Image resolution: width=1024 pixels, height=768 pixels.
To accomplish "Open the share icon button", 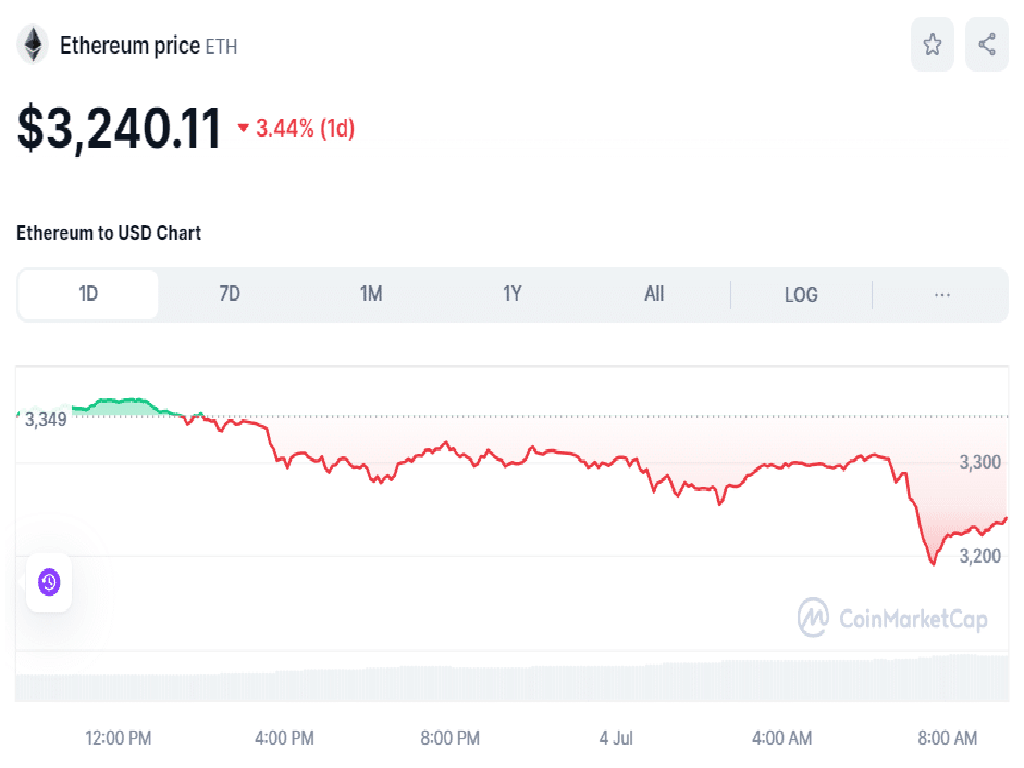I will pyautogui.click(x=987, y=44).
